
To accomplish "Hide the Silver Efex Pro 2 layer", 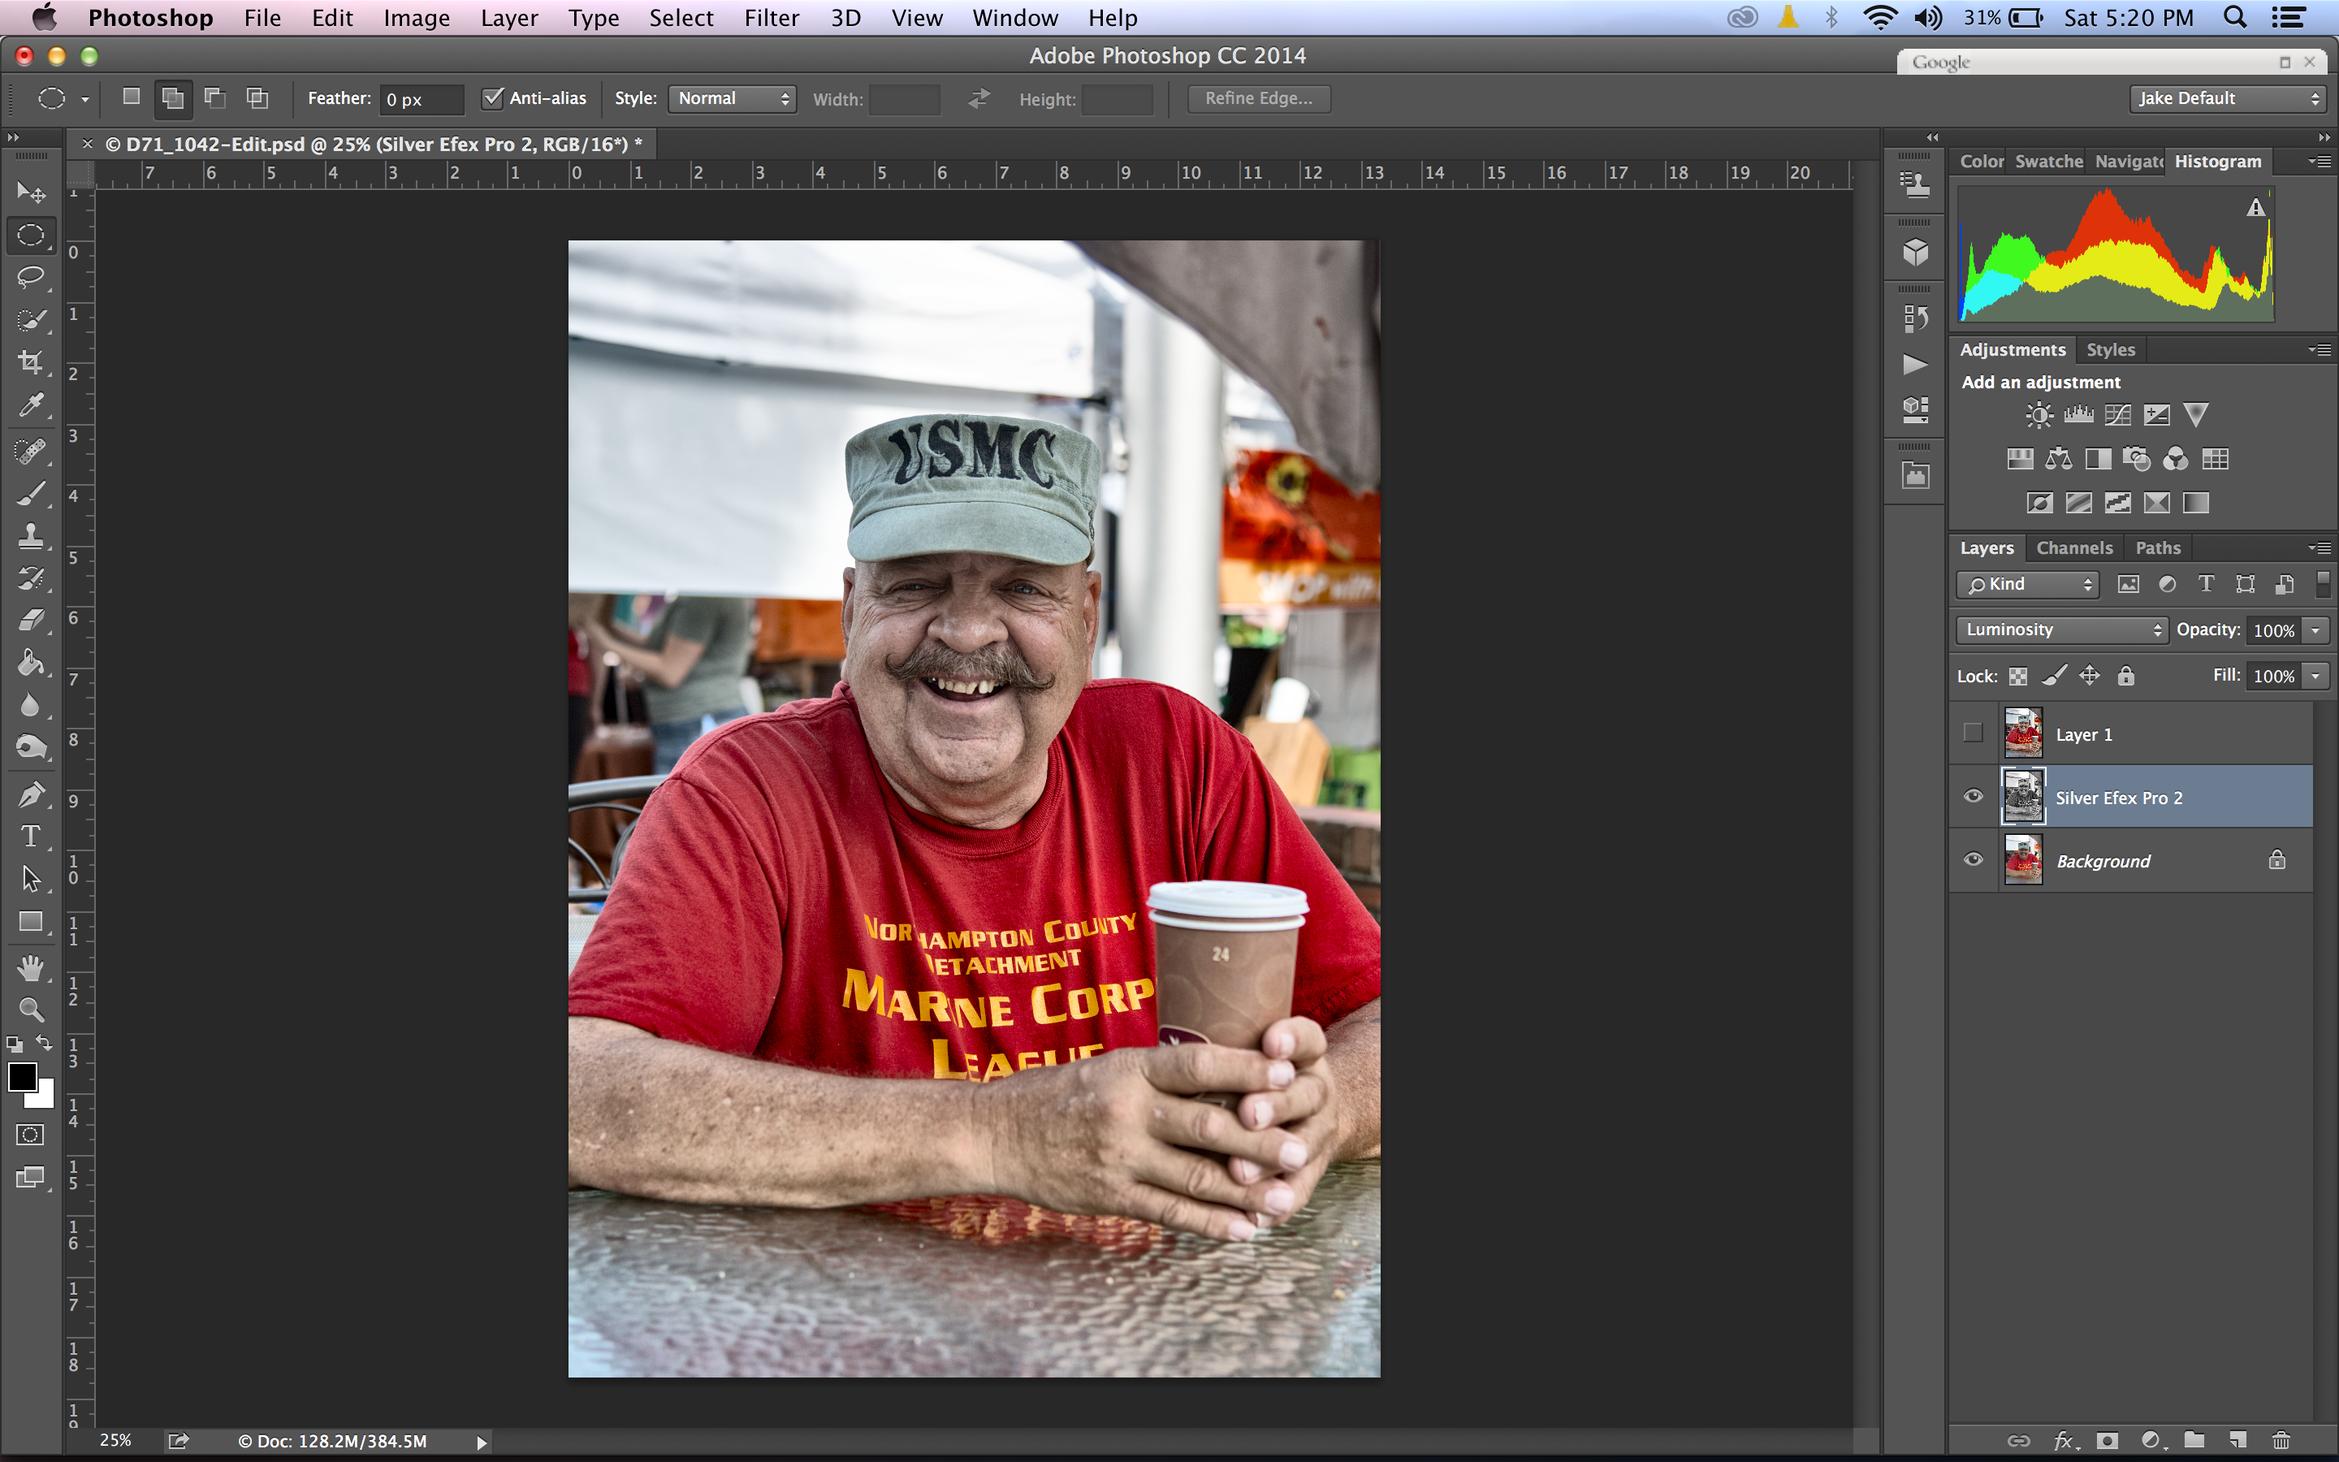I will [1973, 797].
